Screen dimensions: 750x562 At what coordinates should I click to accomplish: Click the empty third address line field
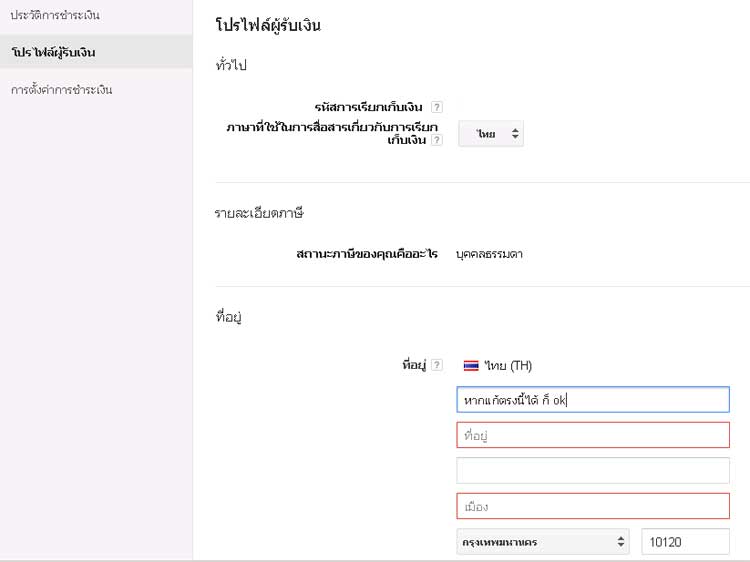pos(592,470)
